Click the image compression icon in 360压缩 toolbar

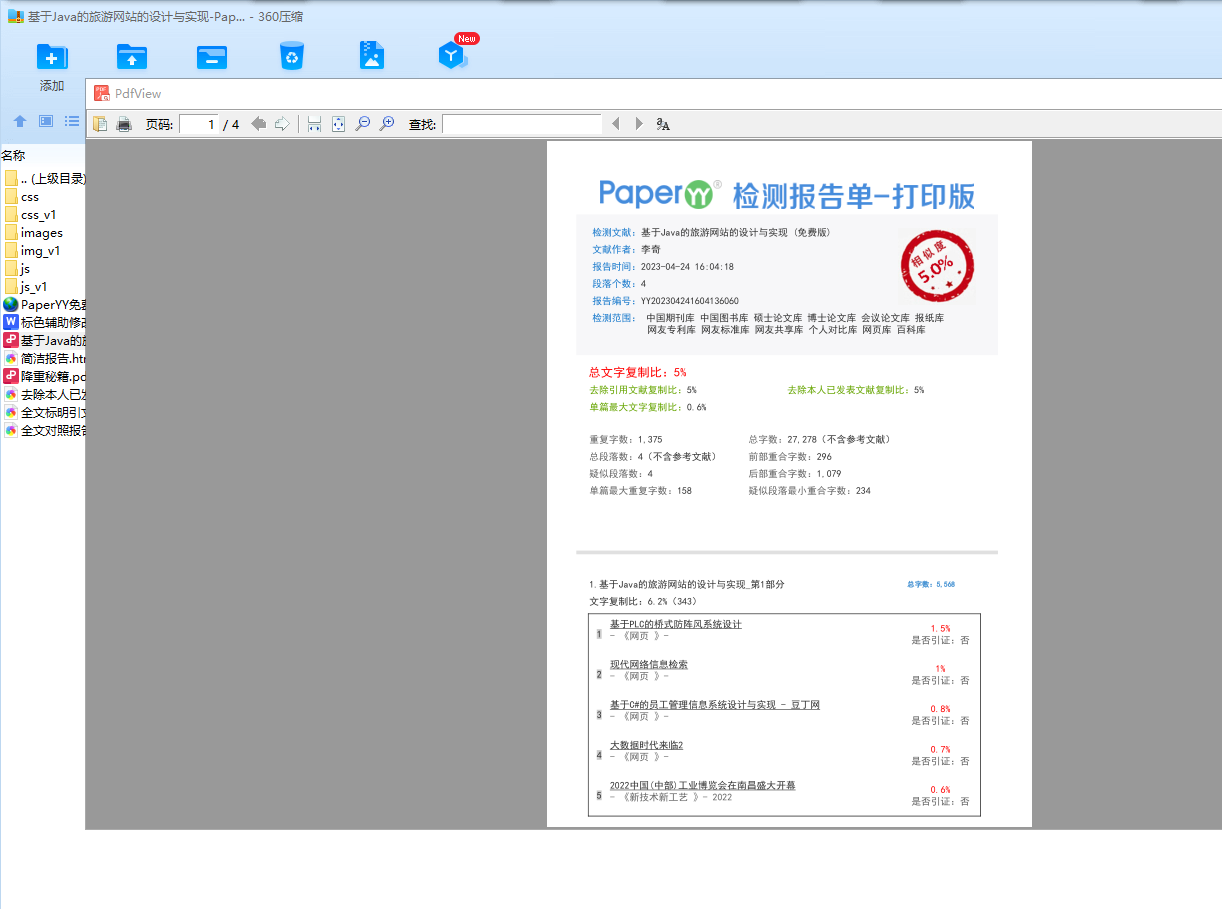tap(372, 55)
